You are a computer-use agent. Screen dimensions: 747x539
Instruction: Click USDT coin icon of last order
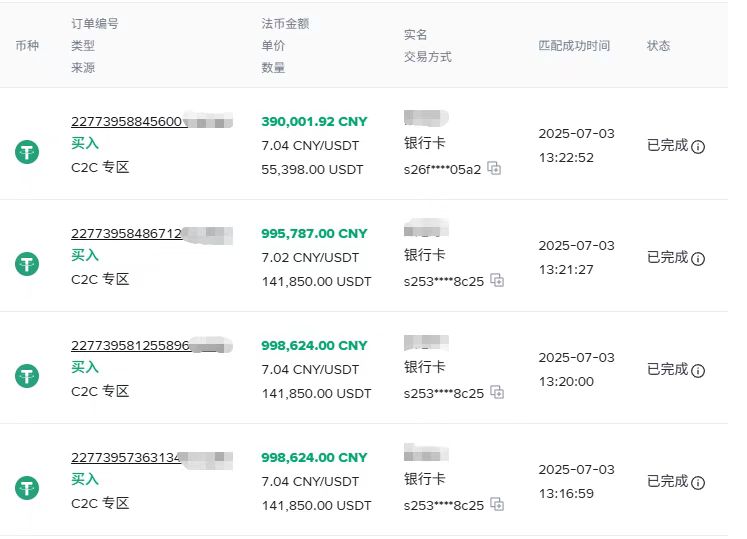(27, 488)
